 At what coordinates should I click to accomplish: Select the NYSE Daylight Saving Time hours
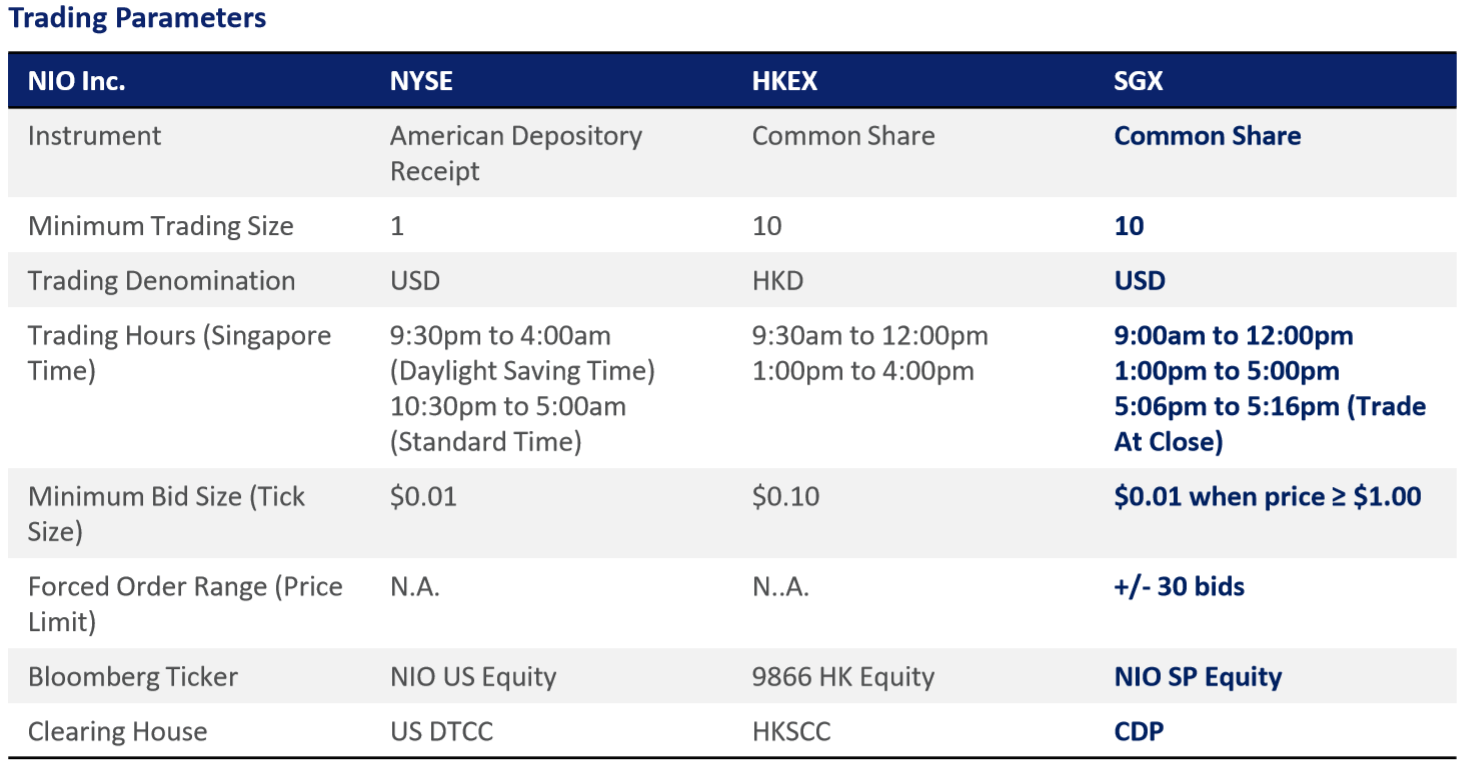(x=521, y=353)
